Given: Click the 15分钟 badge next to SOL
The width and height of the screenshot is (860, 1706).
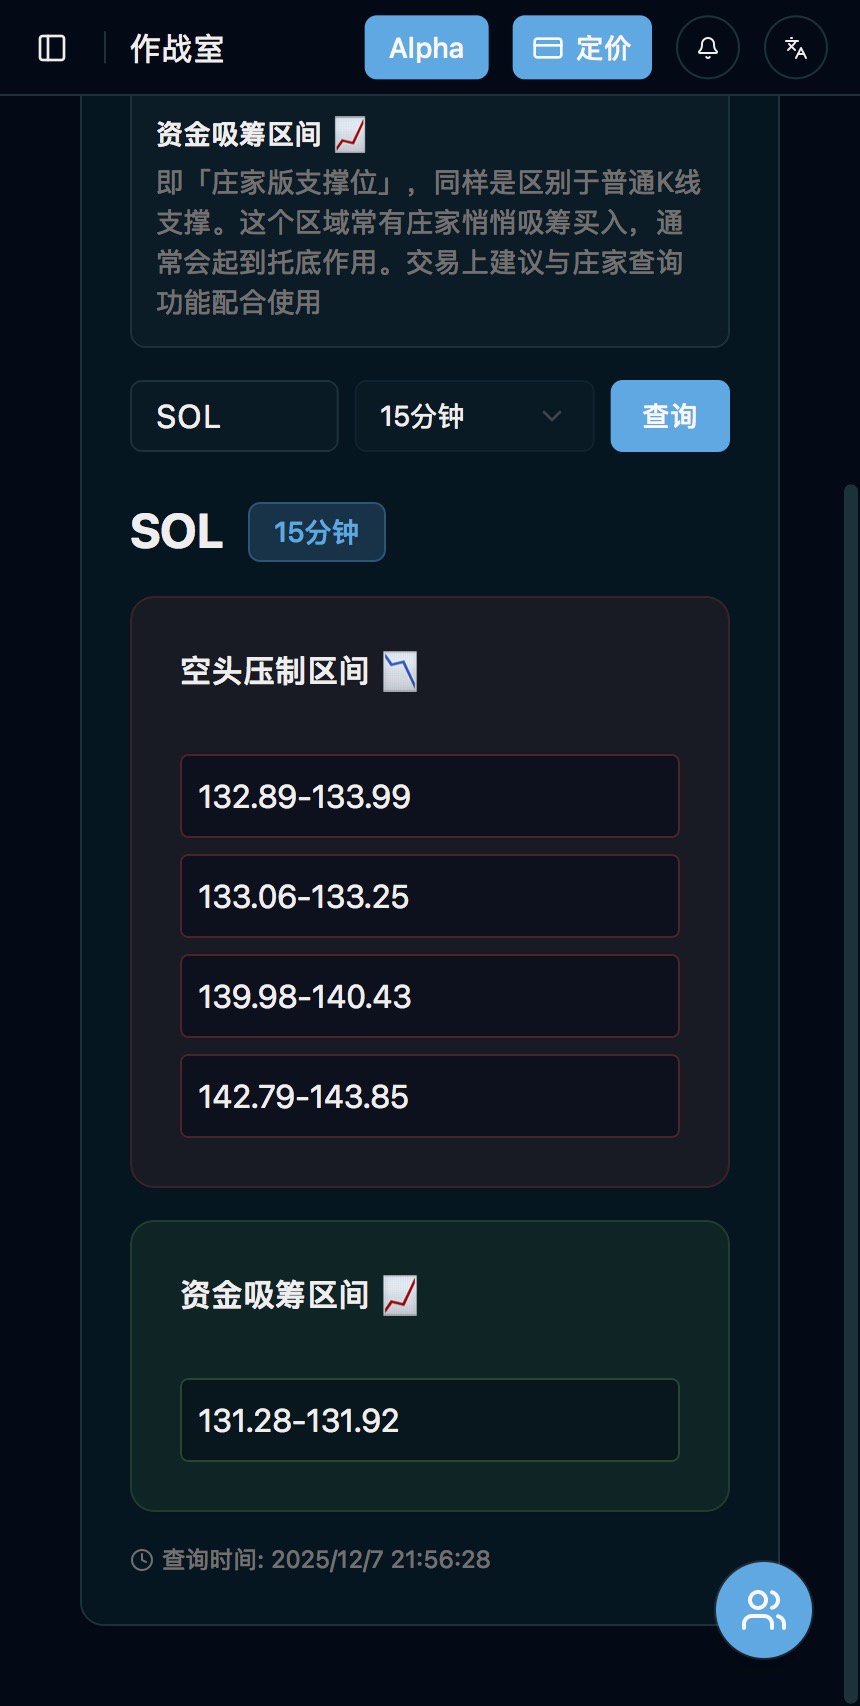Looking at the screenshot, I should coord(316,532).
